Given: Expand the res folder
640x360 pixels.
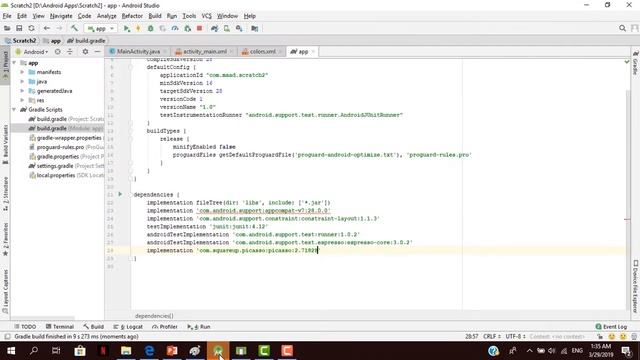Looking at the screenshot, I should pyautogui.click(x=22, y=100).
